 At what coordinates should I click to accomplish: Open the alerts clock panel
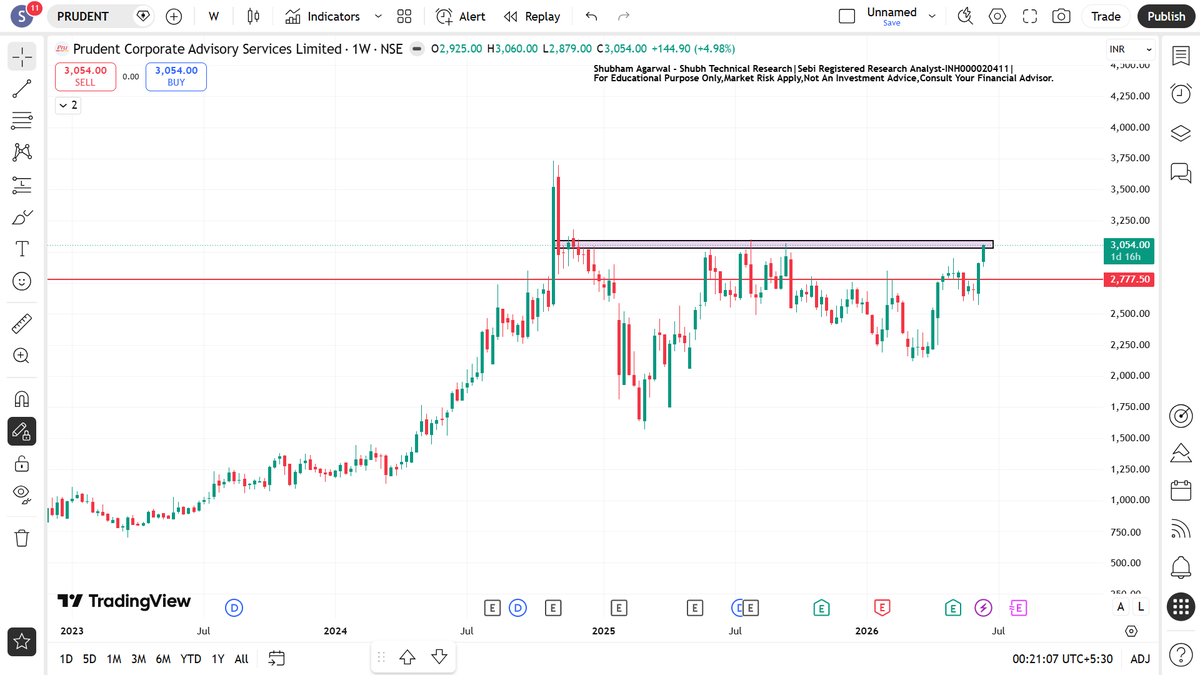[1180, 93]
